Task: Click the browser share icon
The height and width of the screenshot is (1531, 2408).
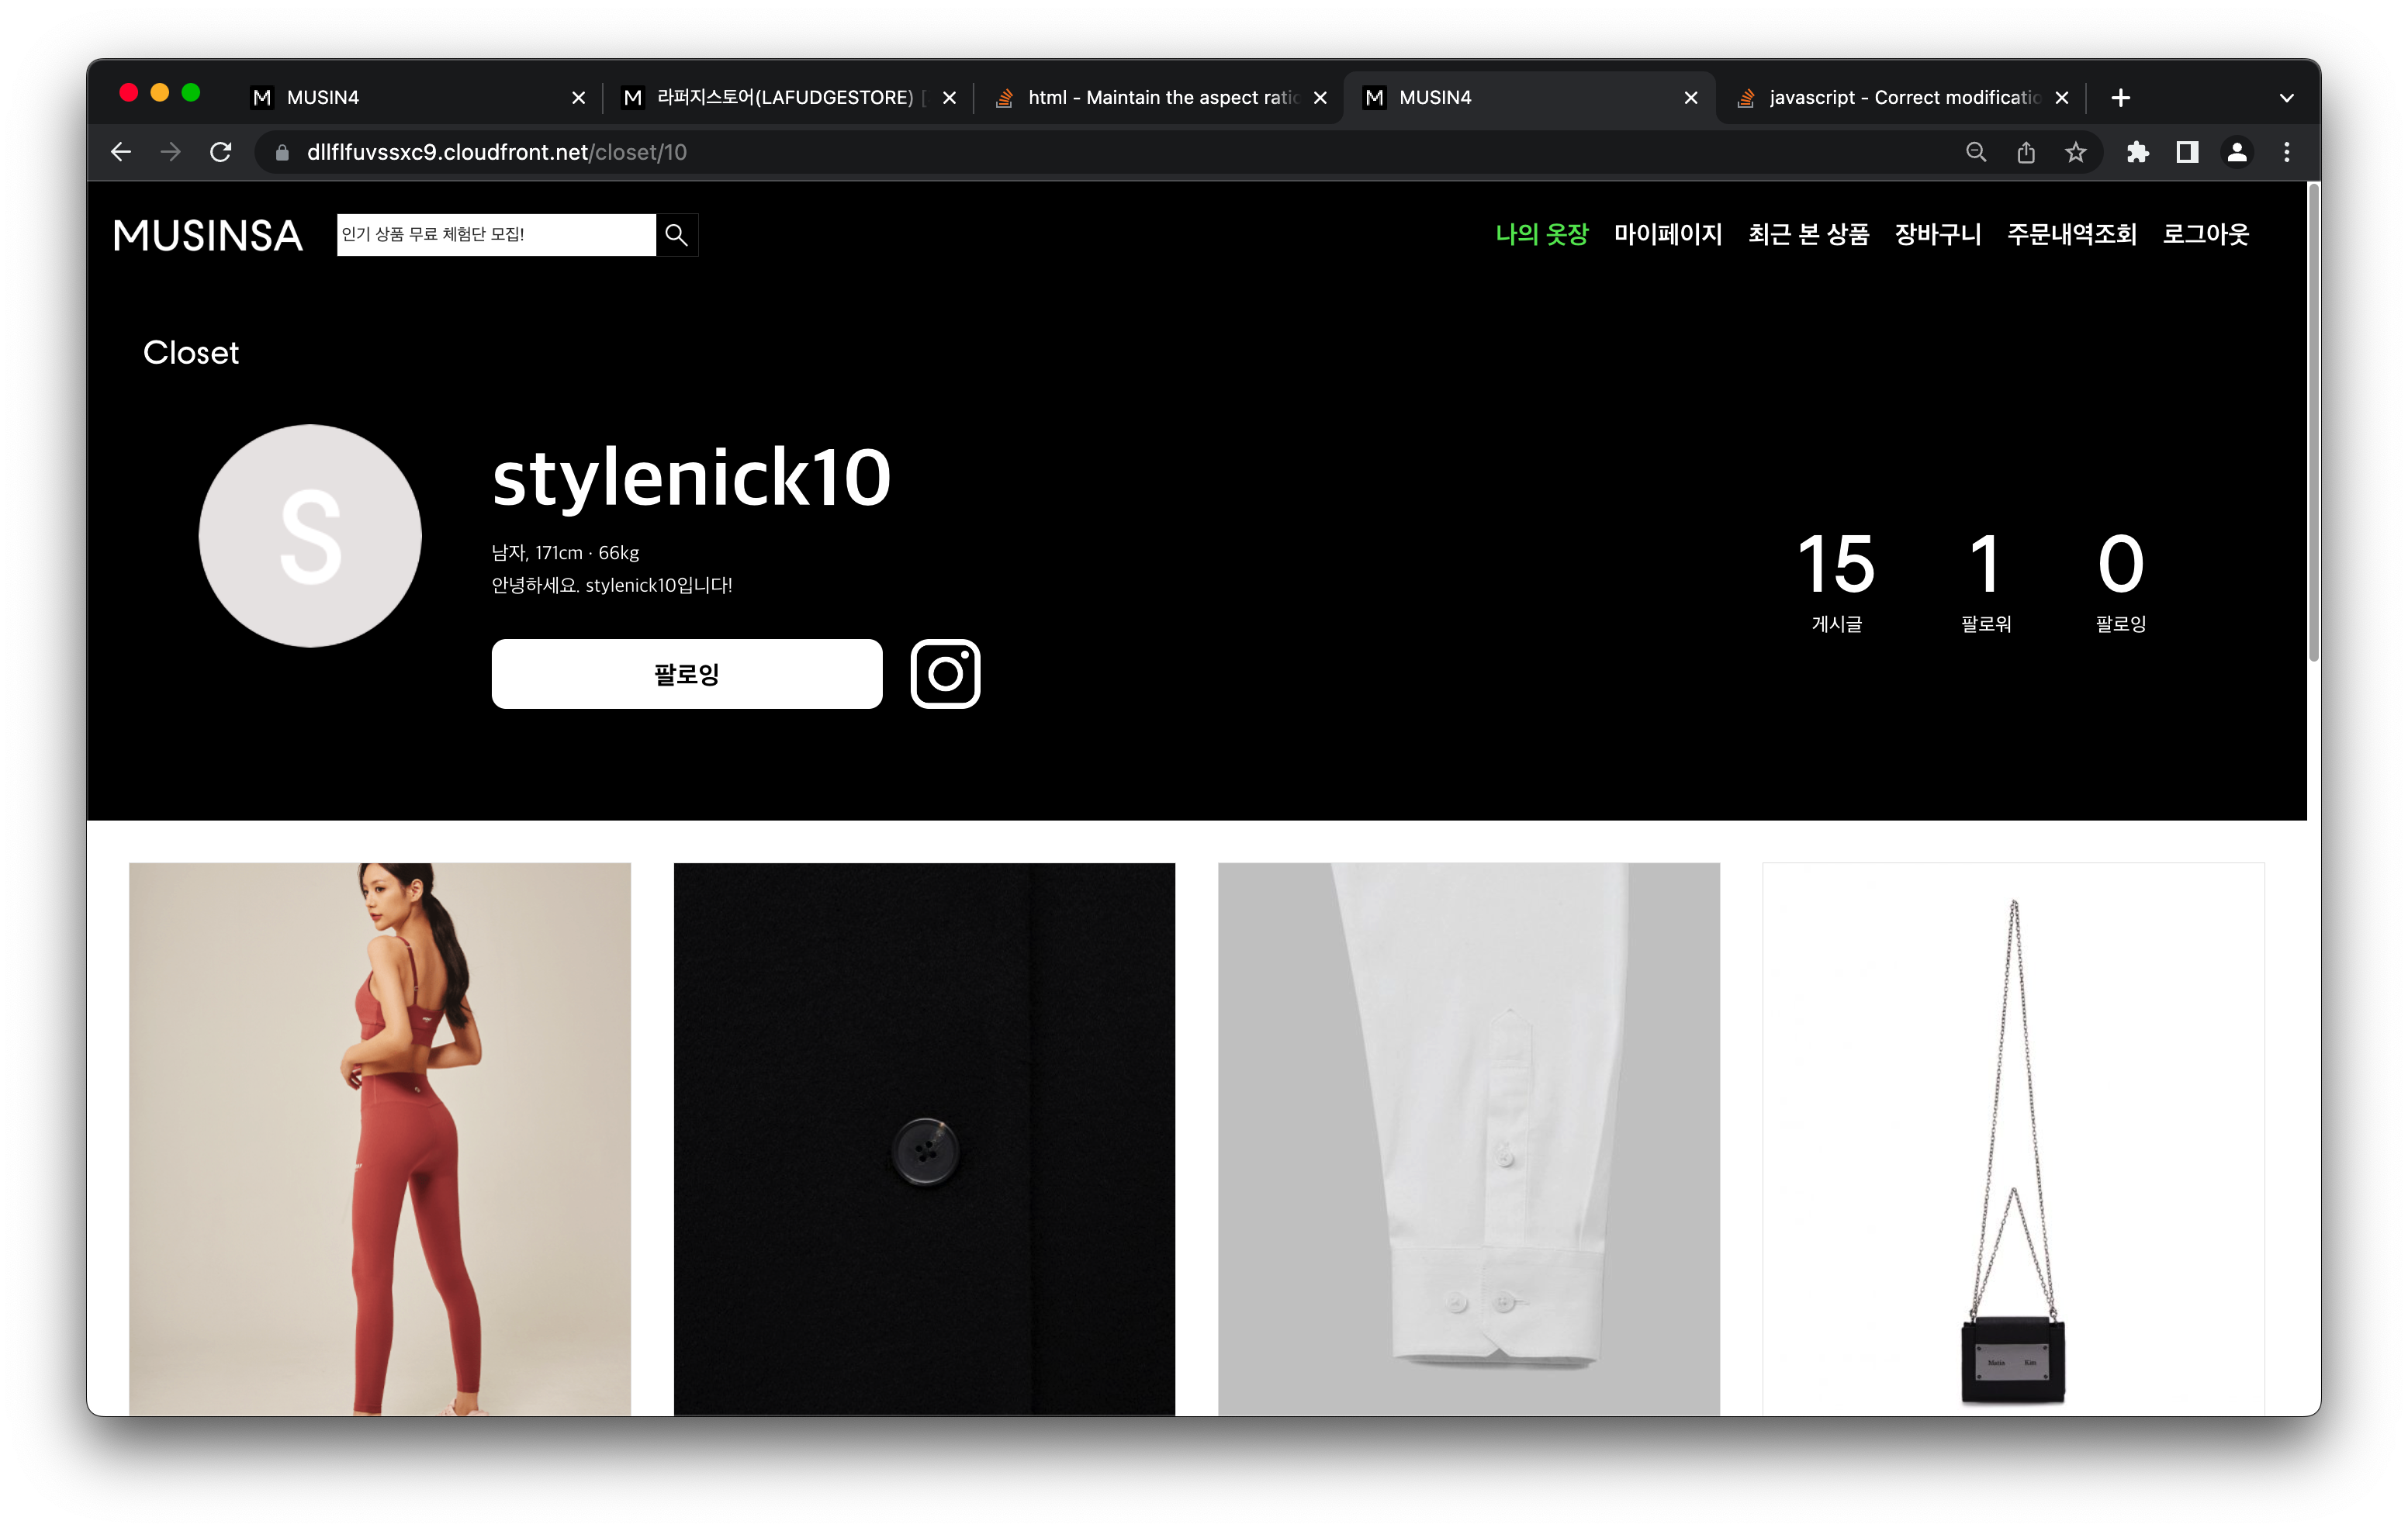Action: 2026,152
